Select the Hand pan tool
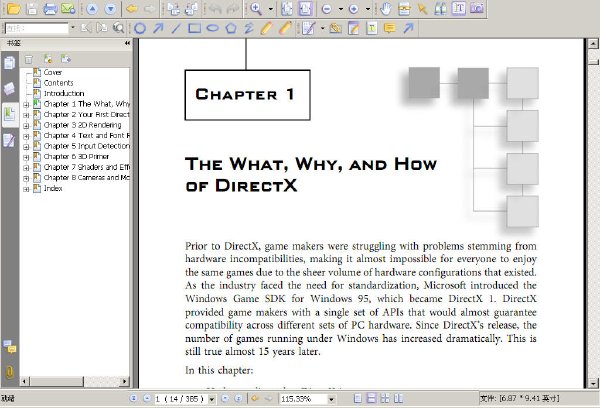The width and height of the screenshot is (600, 408). point(386,8)
